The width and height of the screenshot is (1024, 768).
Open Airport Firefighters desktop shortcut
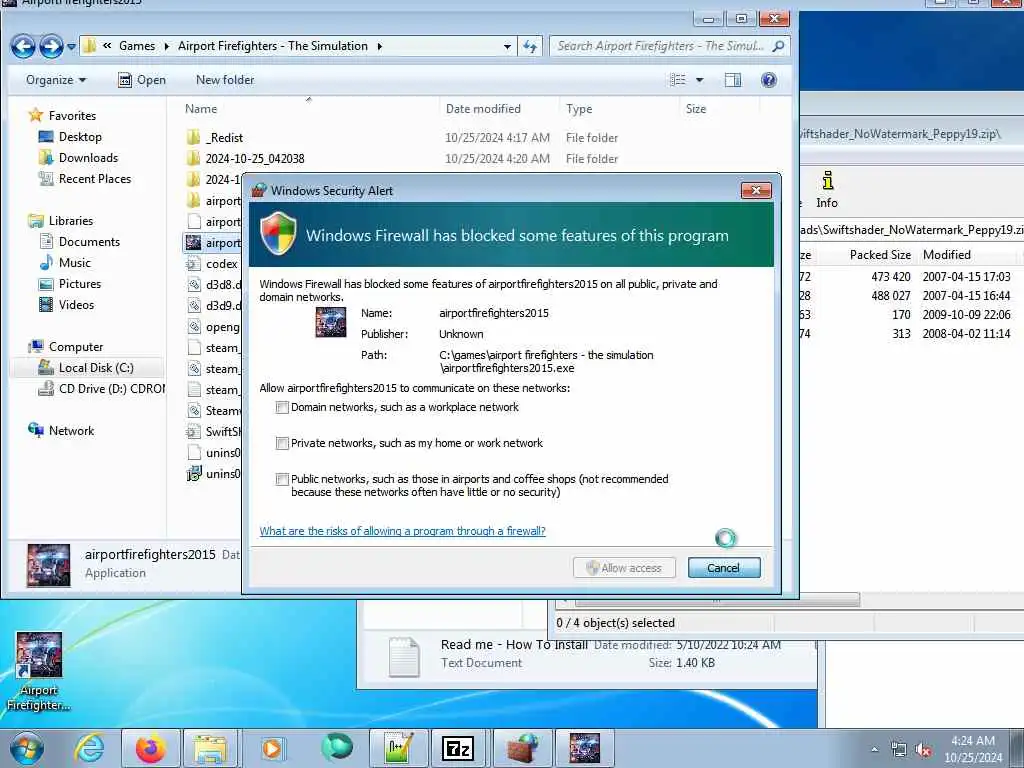39,671
